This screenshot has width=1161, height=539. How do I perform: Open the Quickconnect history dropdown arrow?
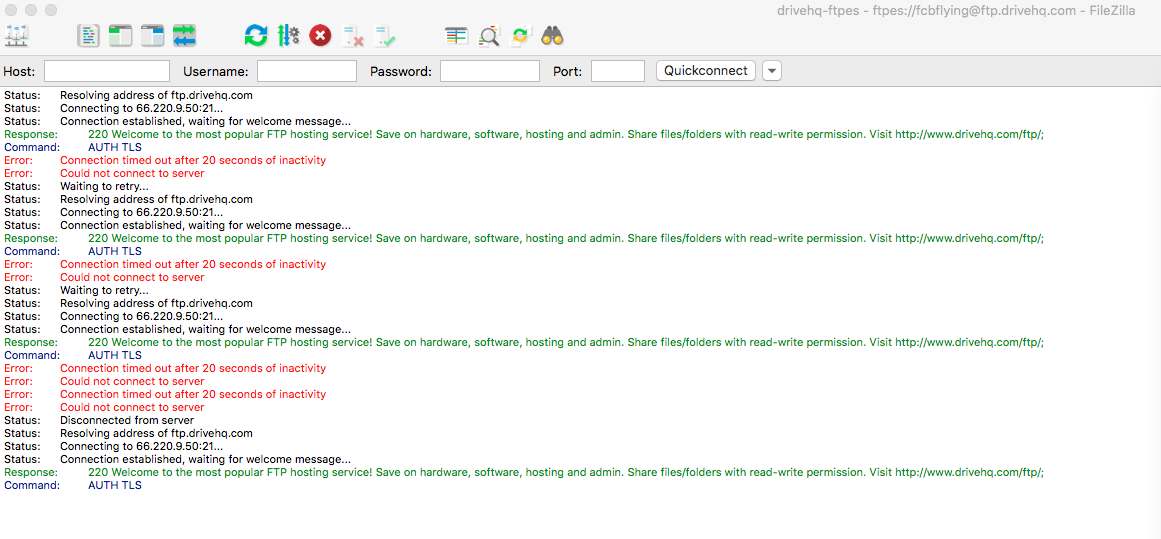pyautogui.click(x=772, y=71)
